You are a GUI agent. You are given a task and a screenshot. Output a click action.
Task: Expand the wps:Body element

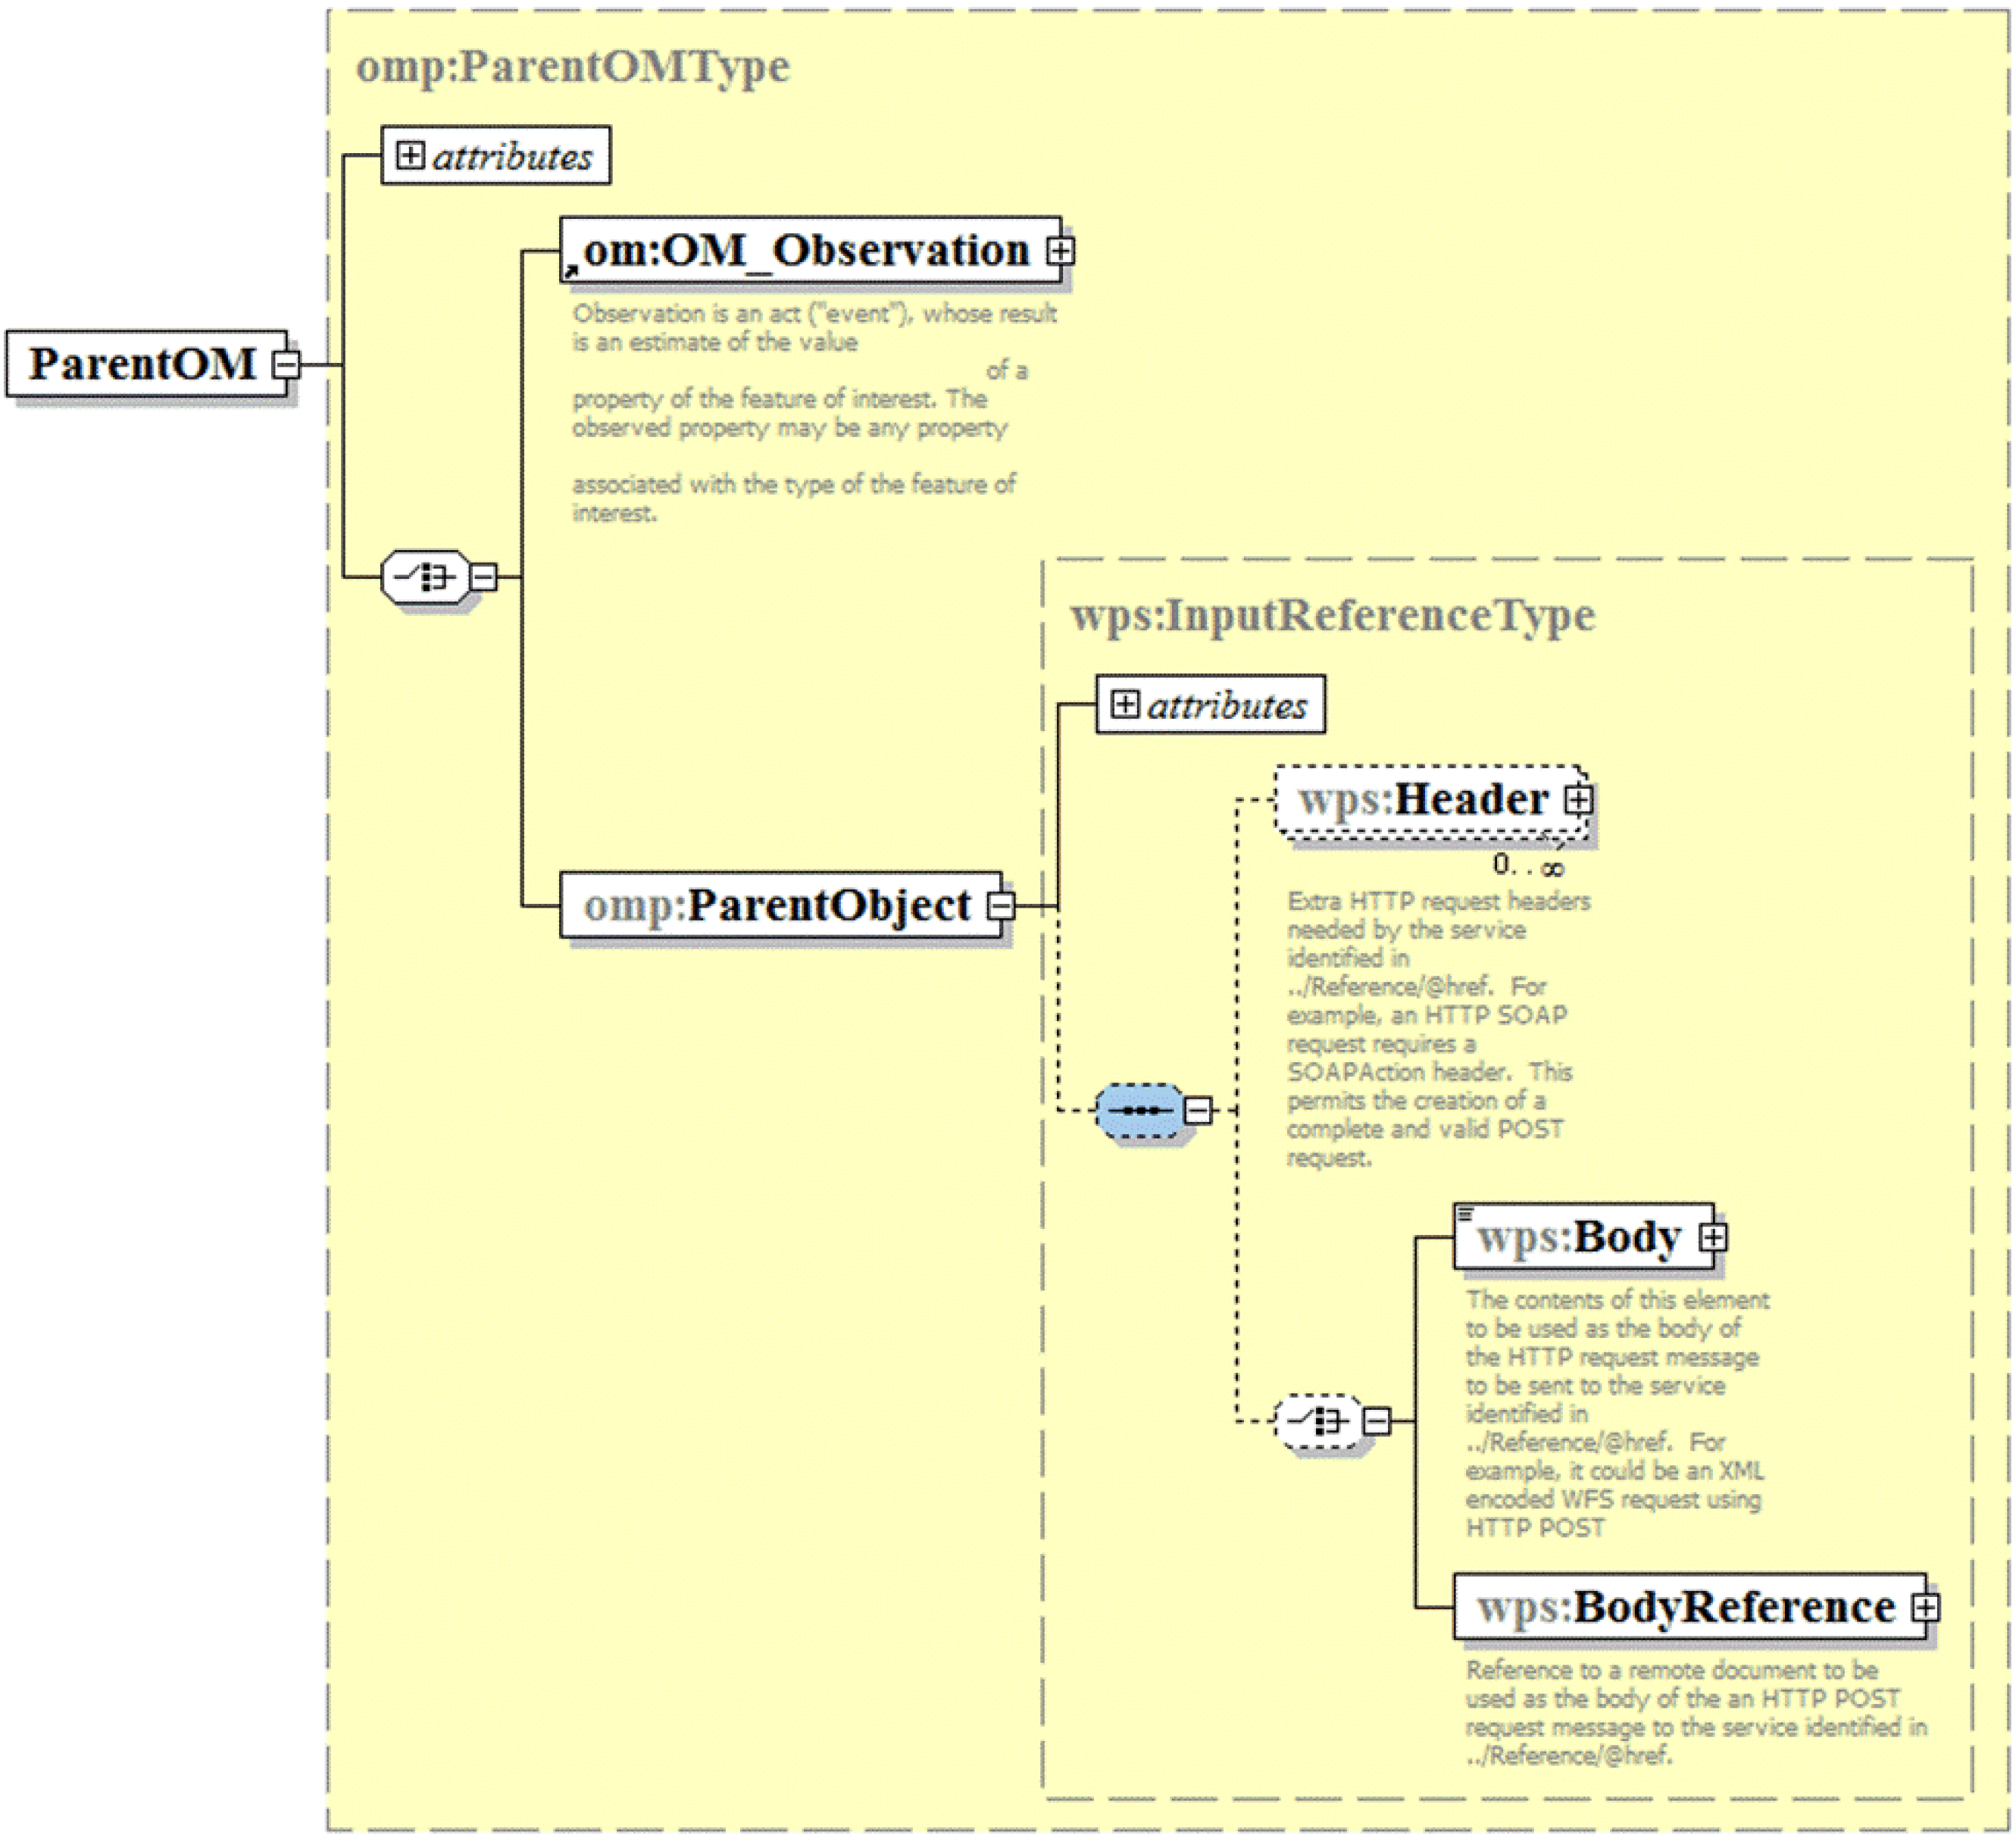point(1713,1237)
